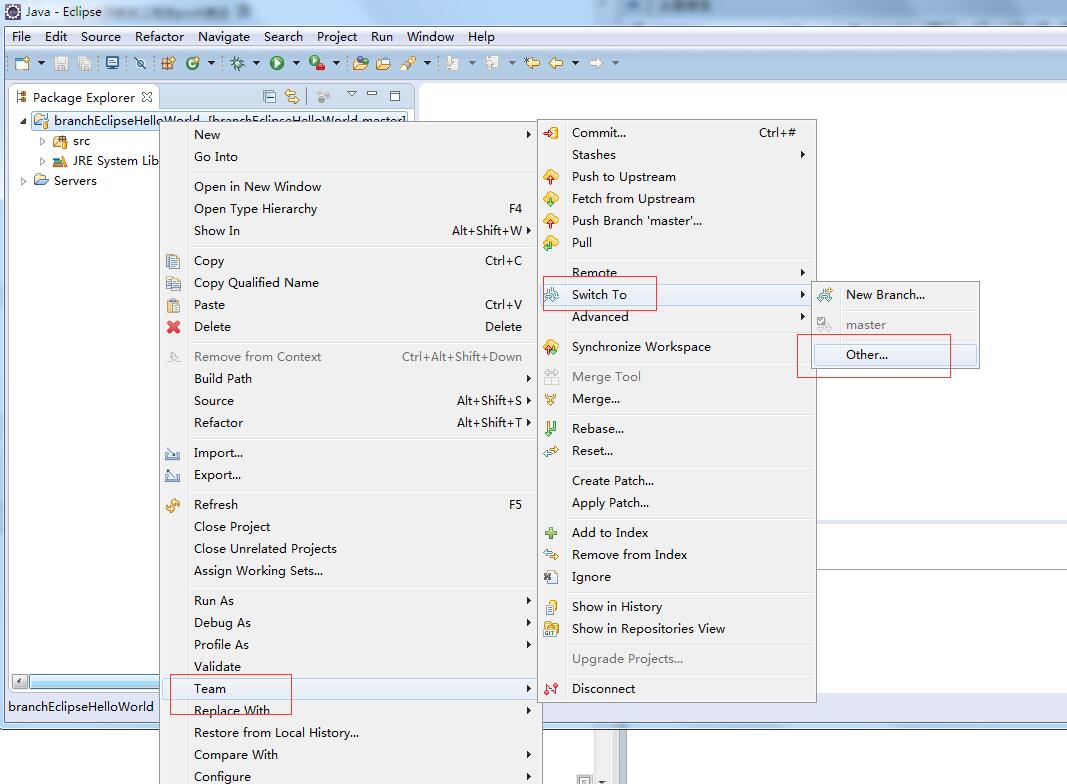Close the Package Explorer tab
The width and height of the screenshot is (1067, 784).
[147, 97]
